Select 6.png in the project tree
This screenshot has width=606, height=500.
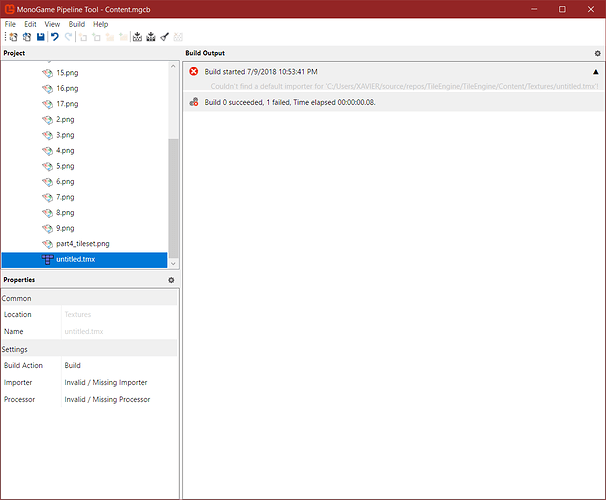(x=65, y=182)
